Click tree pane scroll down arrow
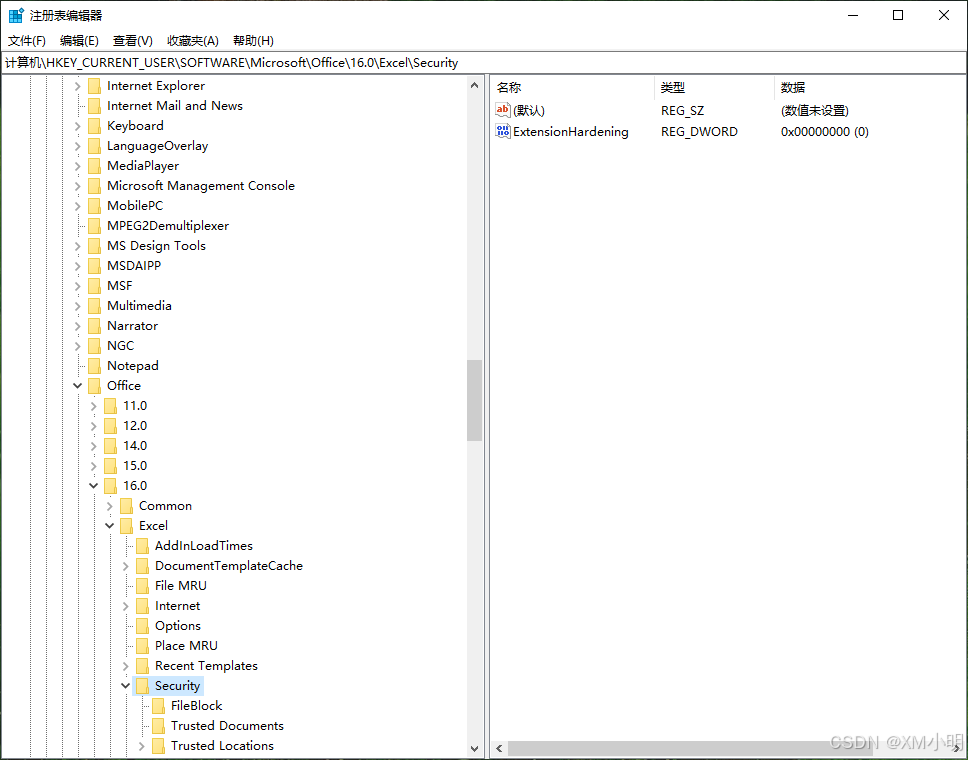The image size is (968, 760). [474, 749]
